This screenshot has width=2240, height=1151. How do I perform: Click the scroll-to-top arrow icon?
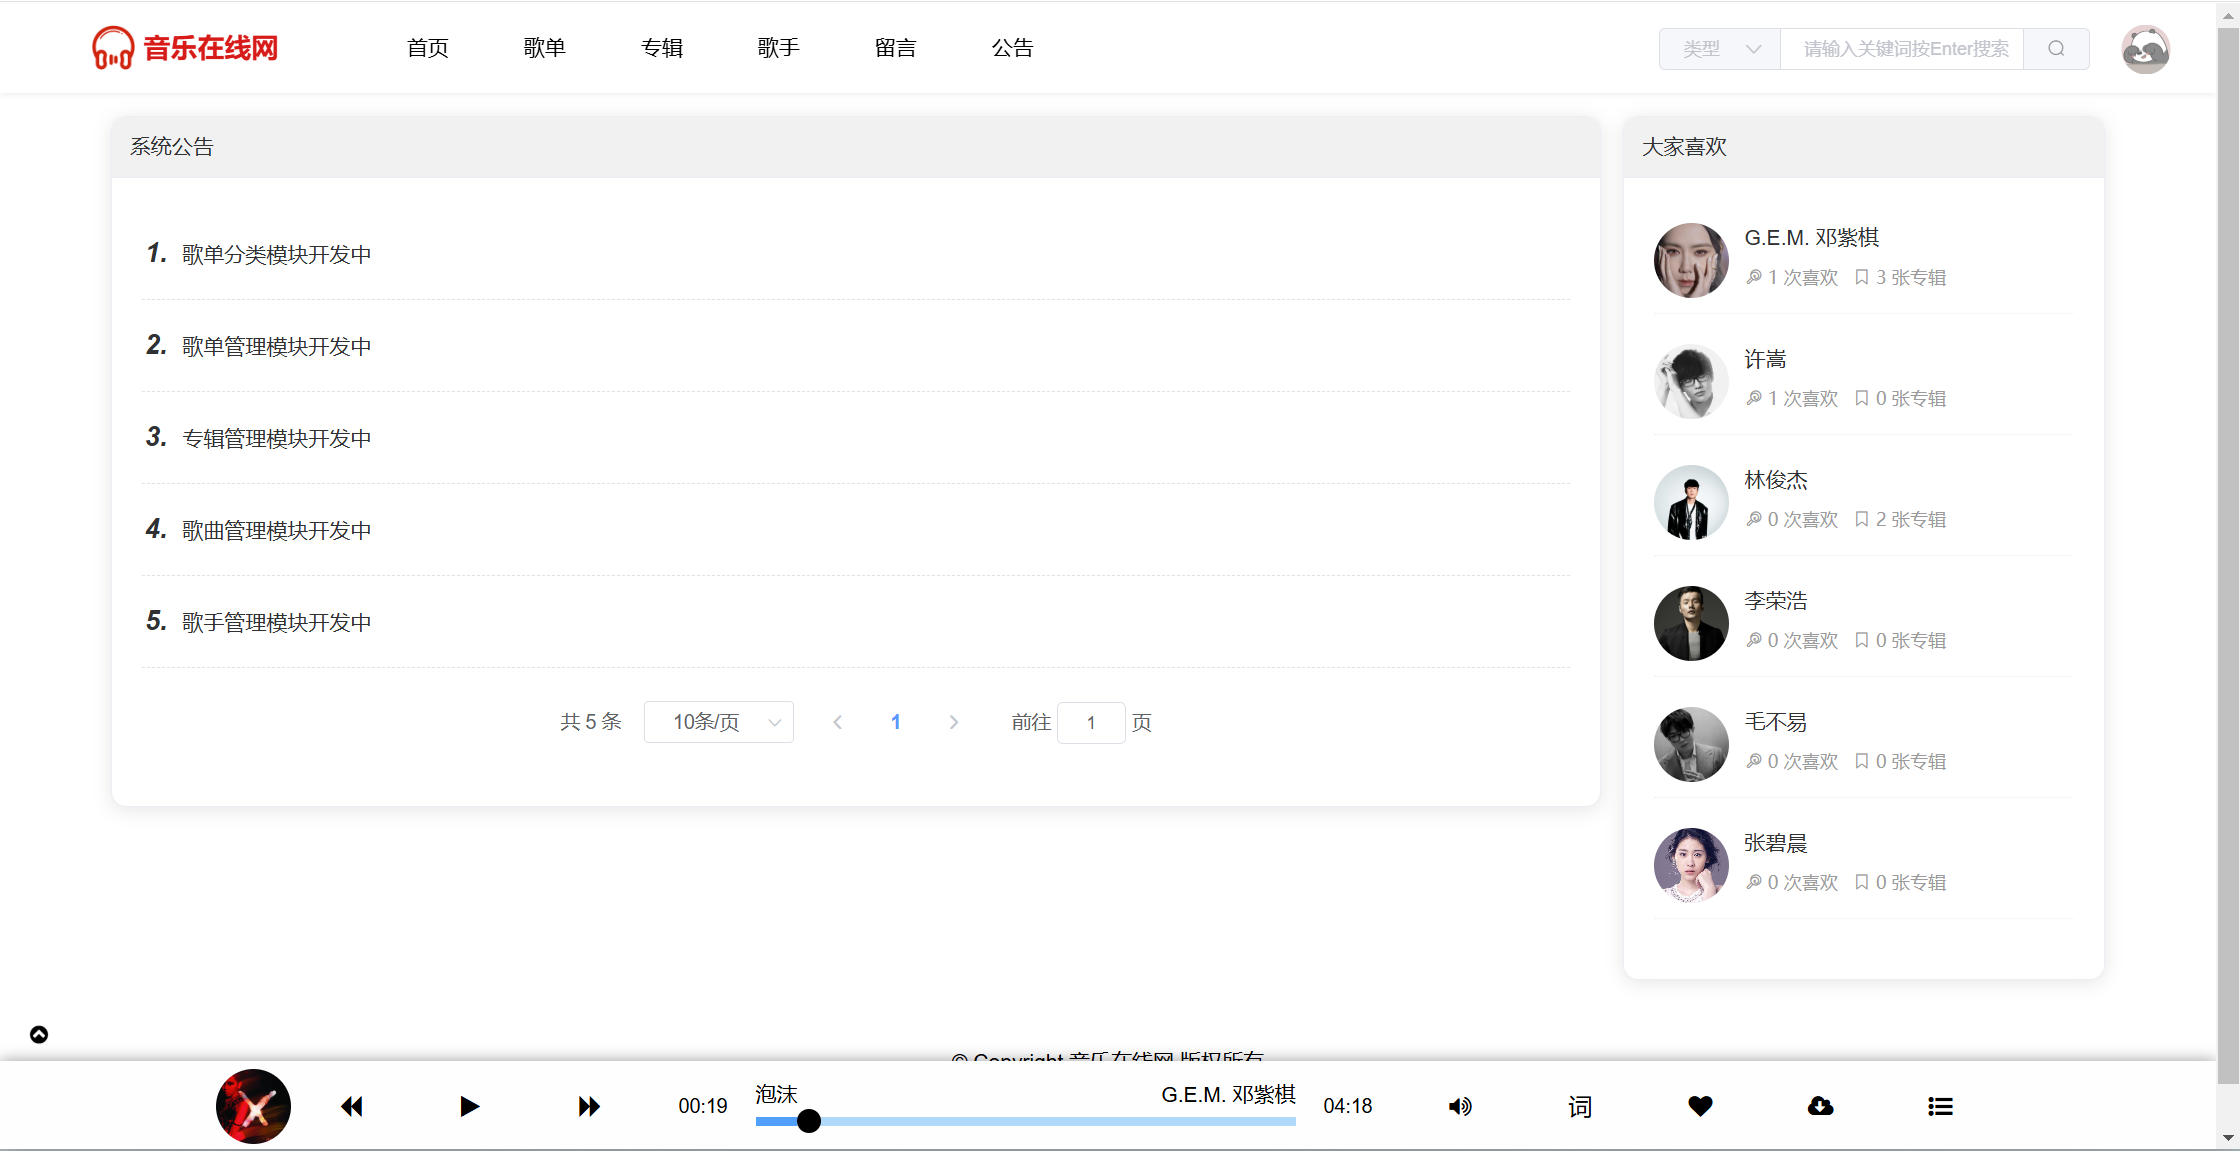39,1034
